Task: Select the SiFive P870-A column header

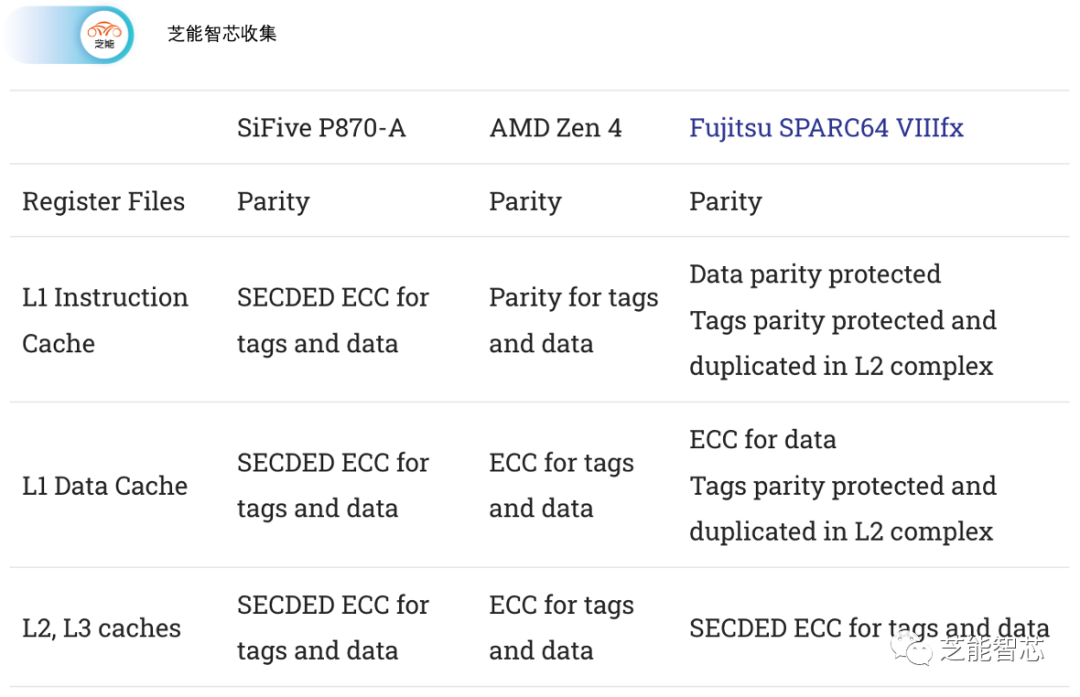Action: point(321,128)
